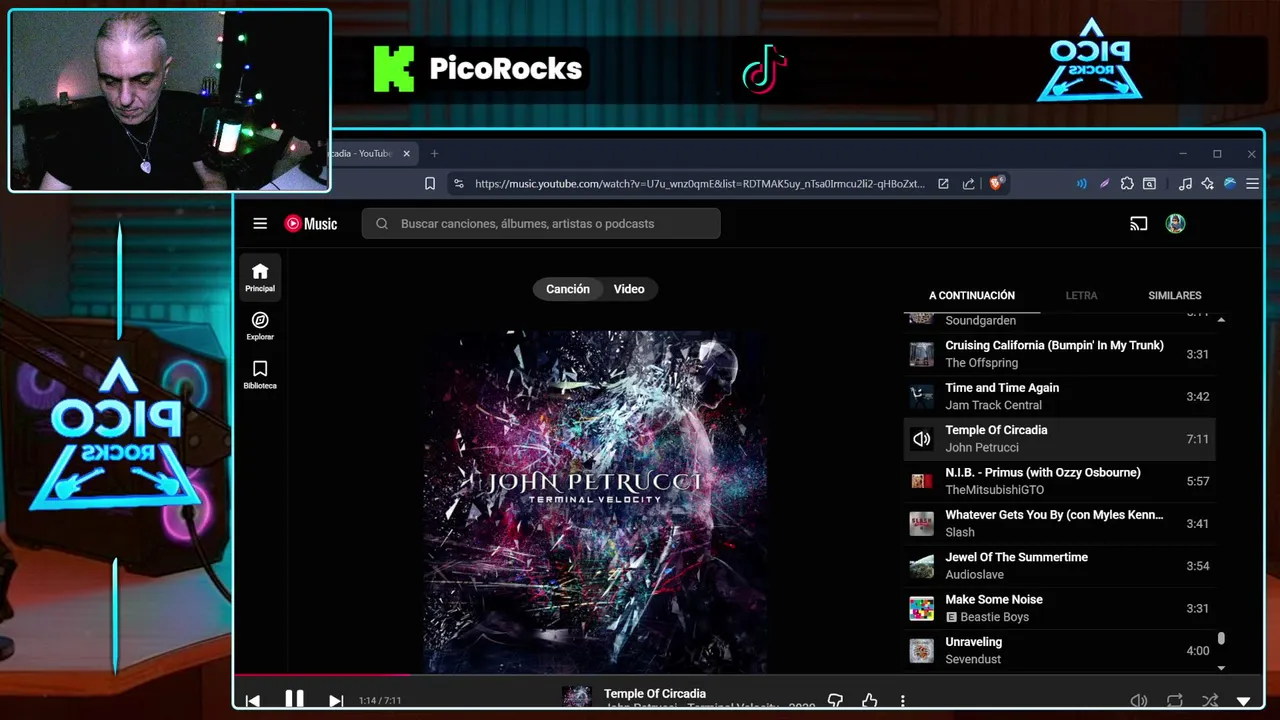Screen dimensions: 1280x720
Task: Click the purple feather extension icon
Action: [x=1104, y=184]
